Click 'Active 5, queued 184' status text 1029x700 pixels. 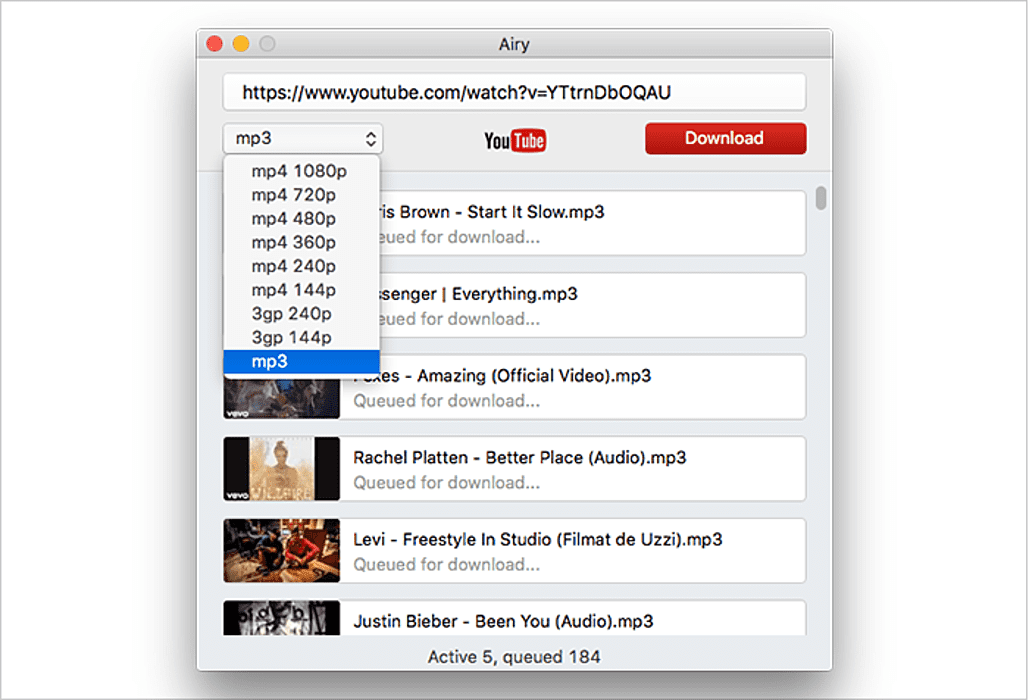click(514, 657)
